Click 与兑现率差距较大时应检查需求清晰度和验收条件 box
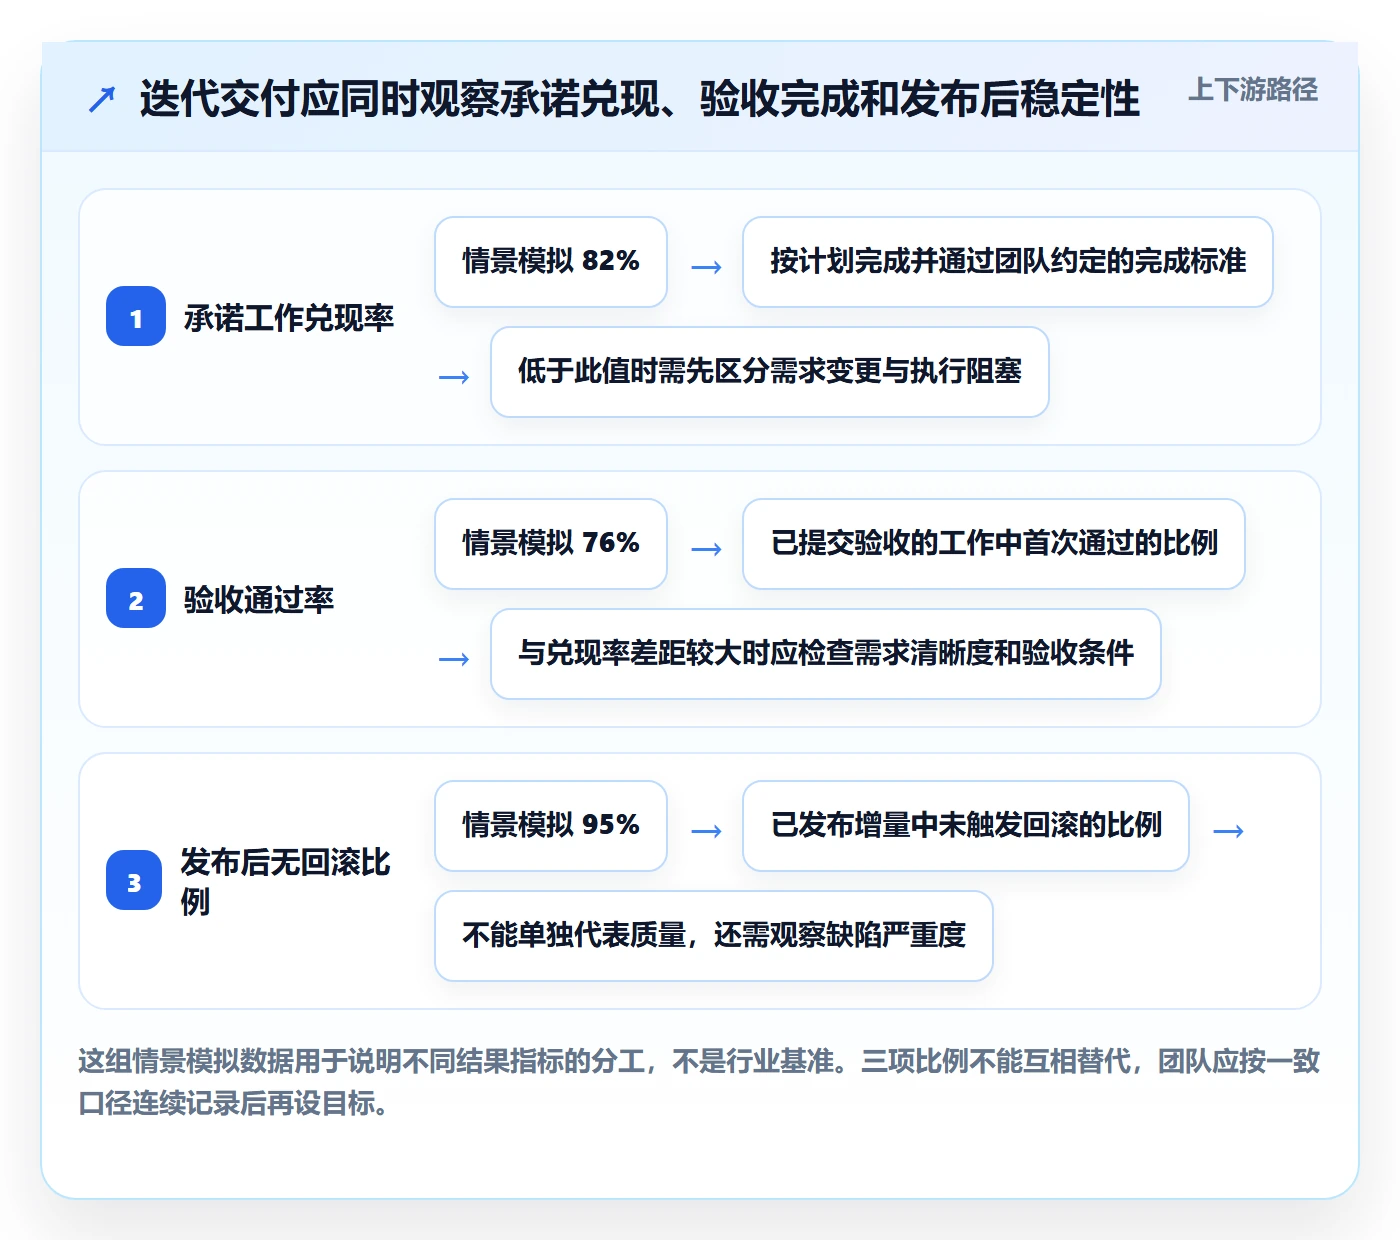Viewport: 1400px width, 1240px height. (826, 654)
